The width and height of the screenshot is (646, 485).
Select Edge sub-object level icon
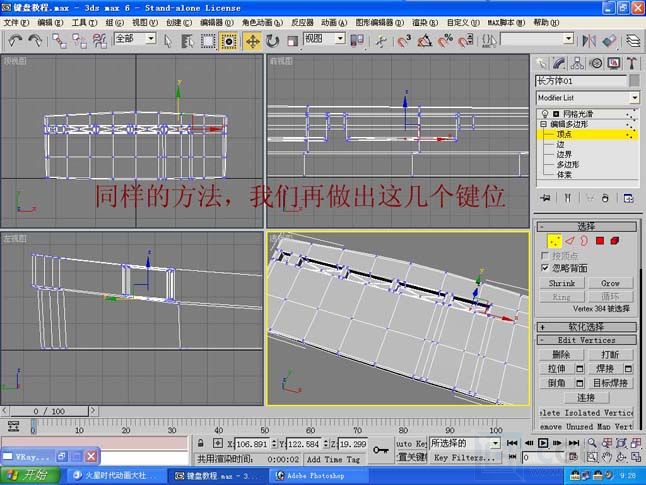pyautogui.click(x=570, y=241)
